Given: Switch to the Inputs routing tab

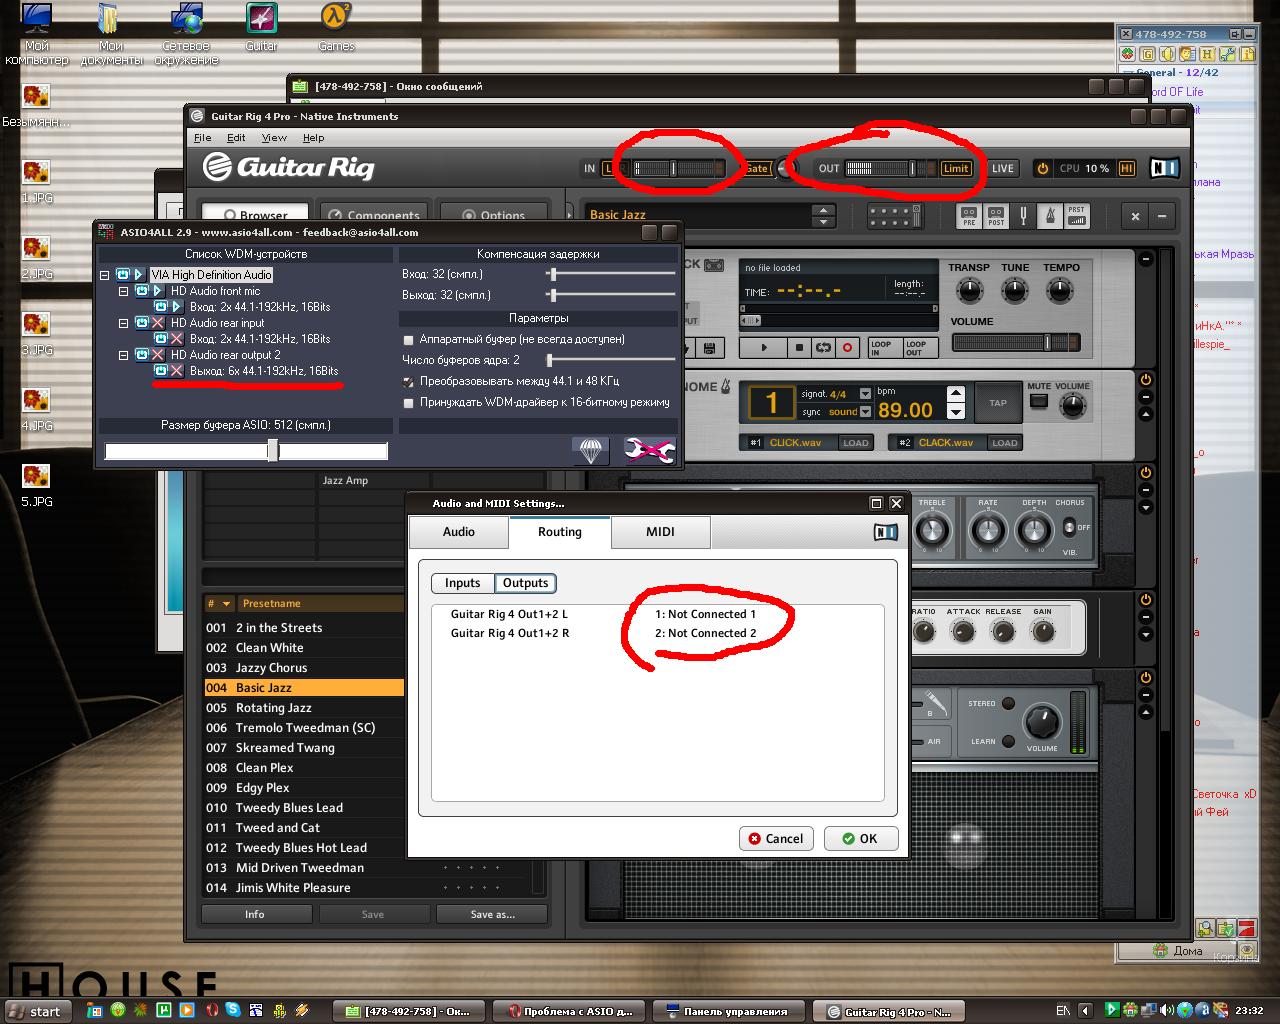Looking at the screenshot, I should [x=462, y=583].
